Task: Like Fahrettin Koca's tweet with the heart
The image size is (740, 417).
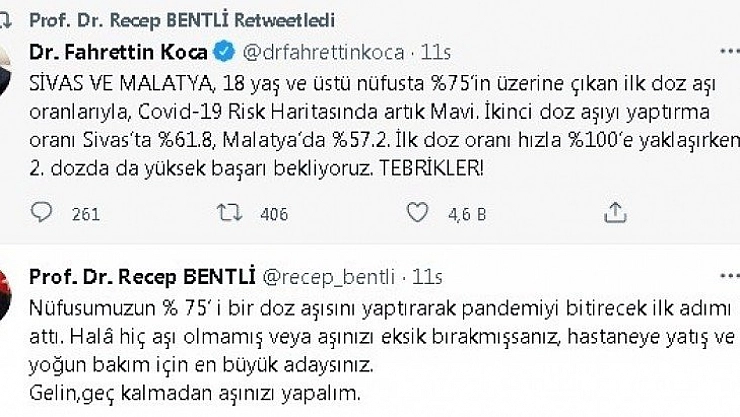Action: pyautogui.click(x=416, y=212)
